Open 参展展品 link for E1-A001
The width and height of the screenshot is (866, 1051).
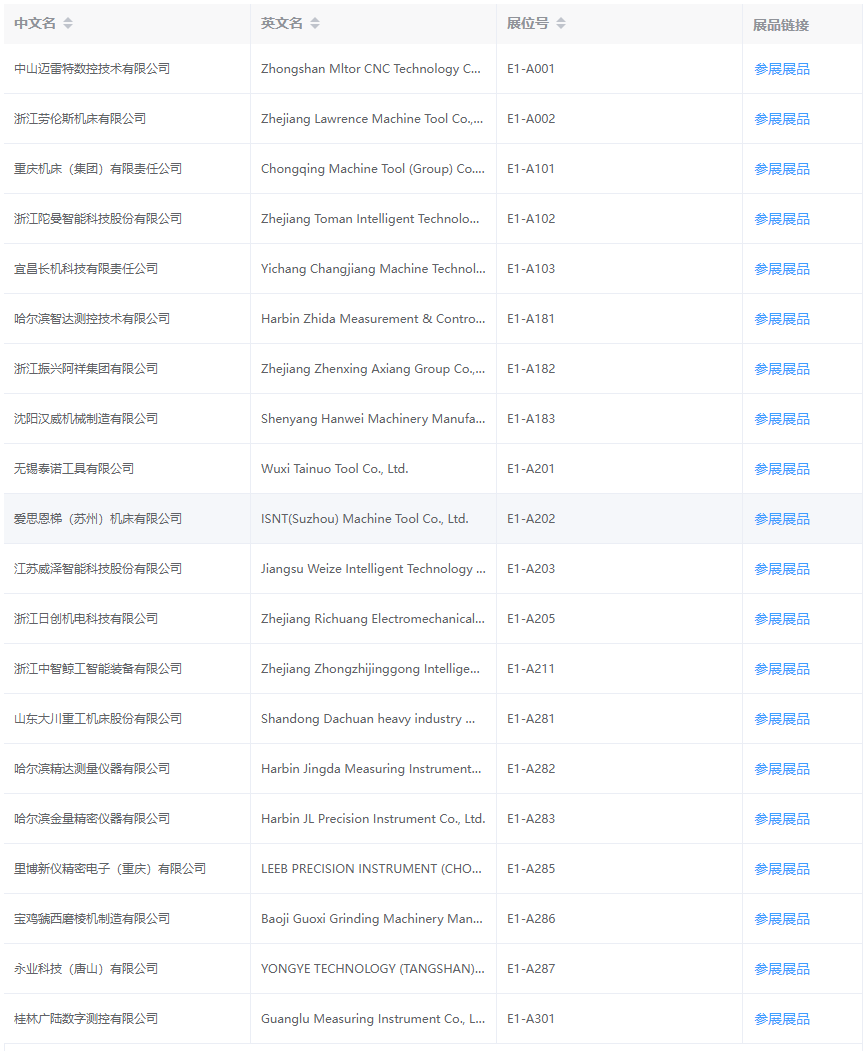[782, 69]
